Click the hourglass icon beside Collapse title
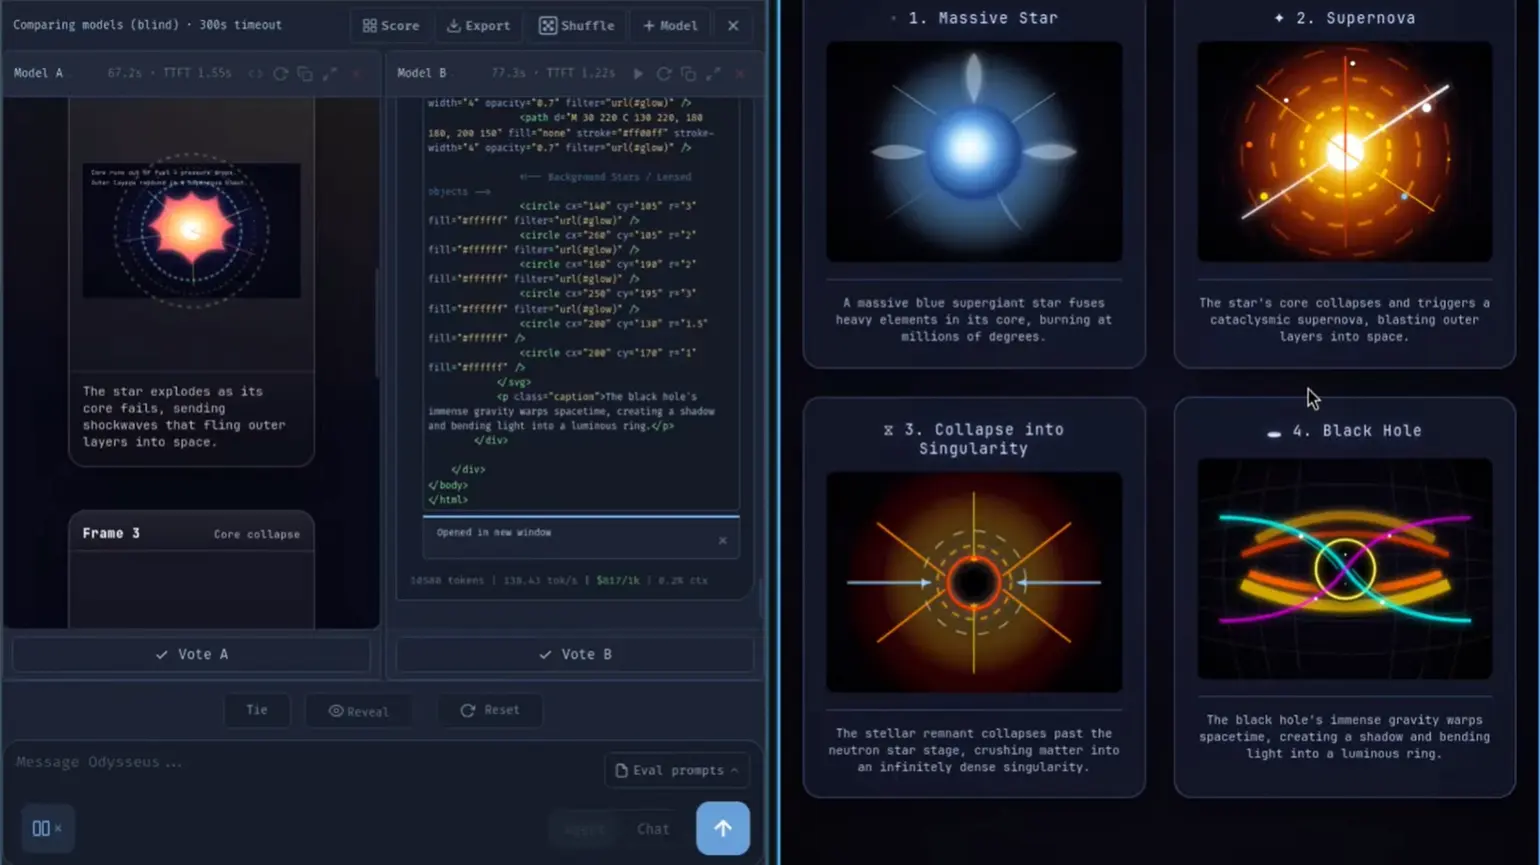 click(888, 430)
